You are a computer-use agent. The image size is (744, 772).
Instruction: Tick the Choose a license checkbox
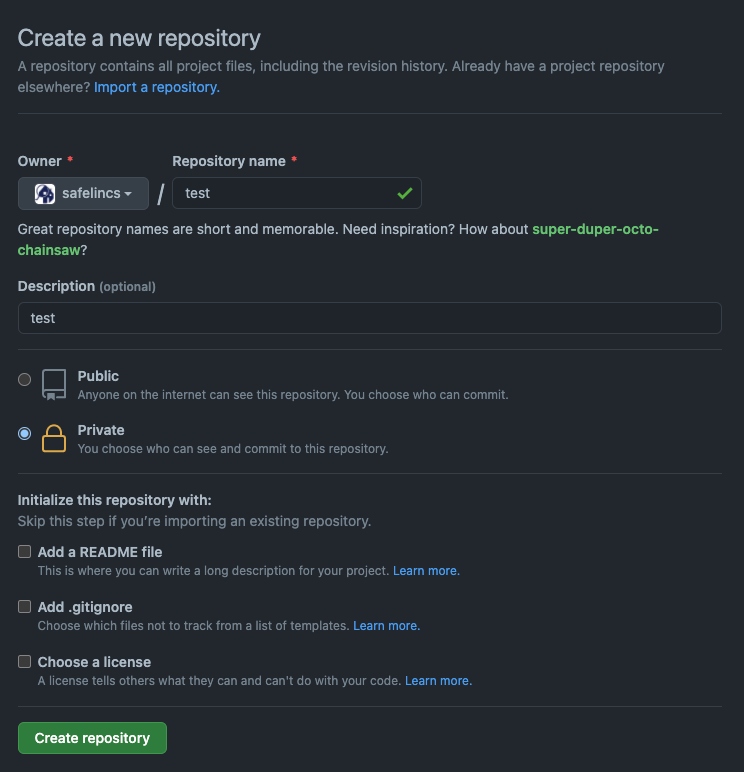pos(25,662)
